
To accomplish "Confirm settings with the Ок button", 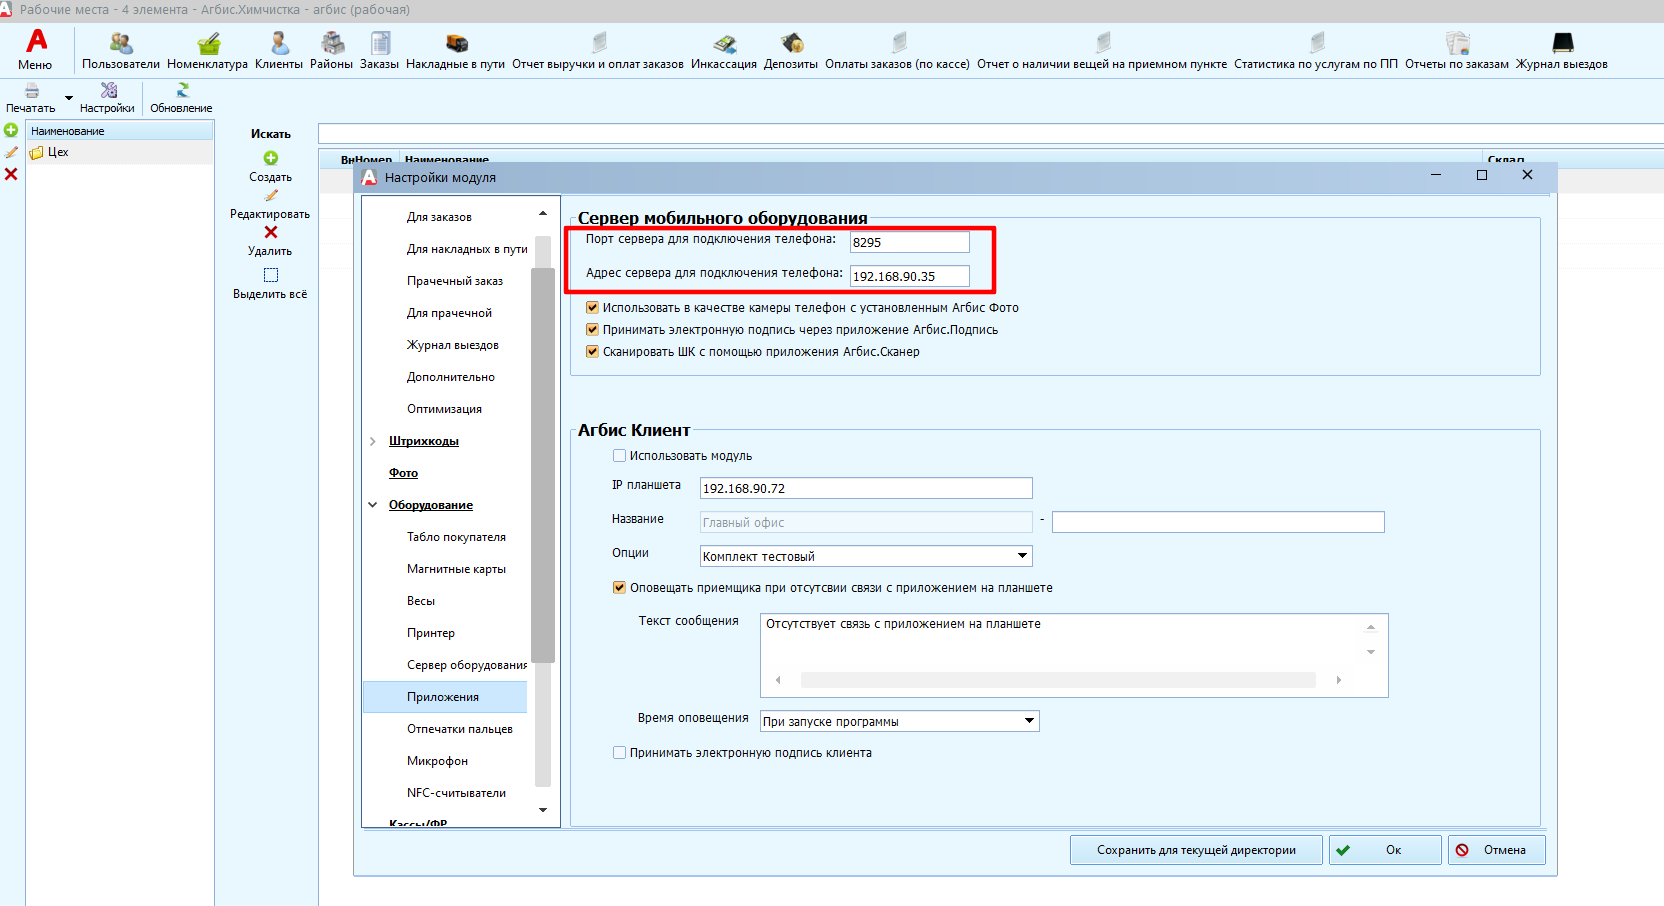I will [x=1385, y=850].
